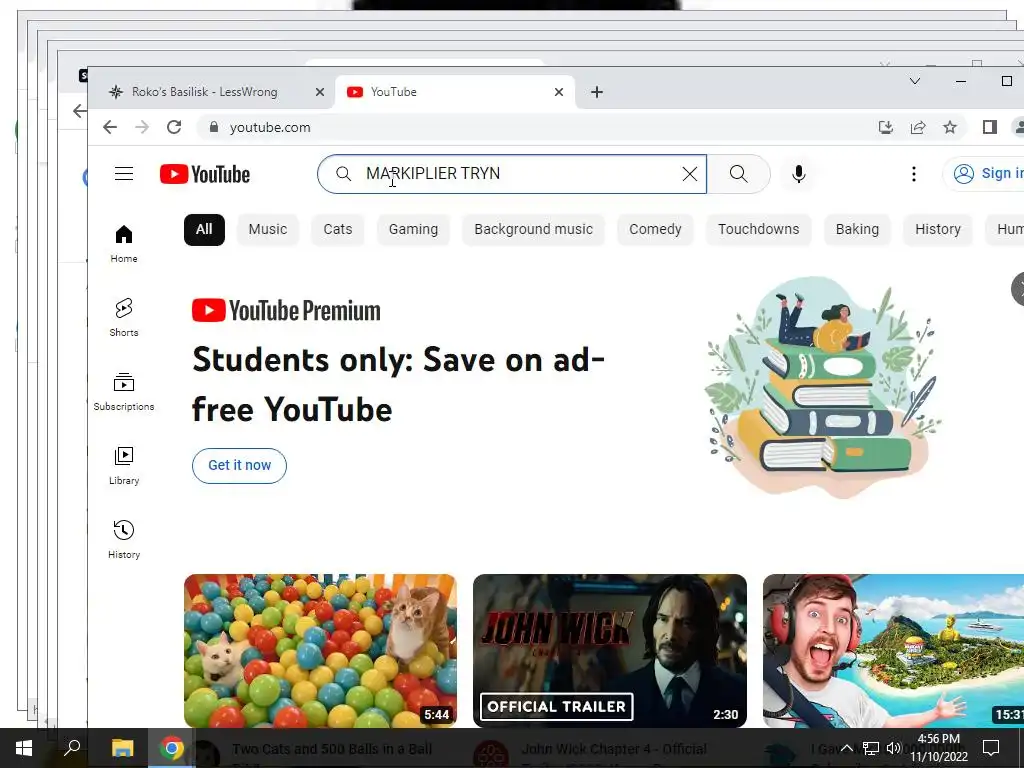
Task: Start voice search with the microphone icon
Action: [x=798, y=174]
